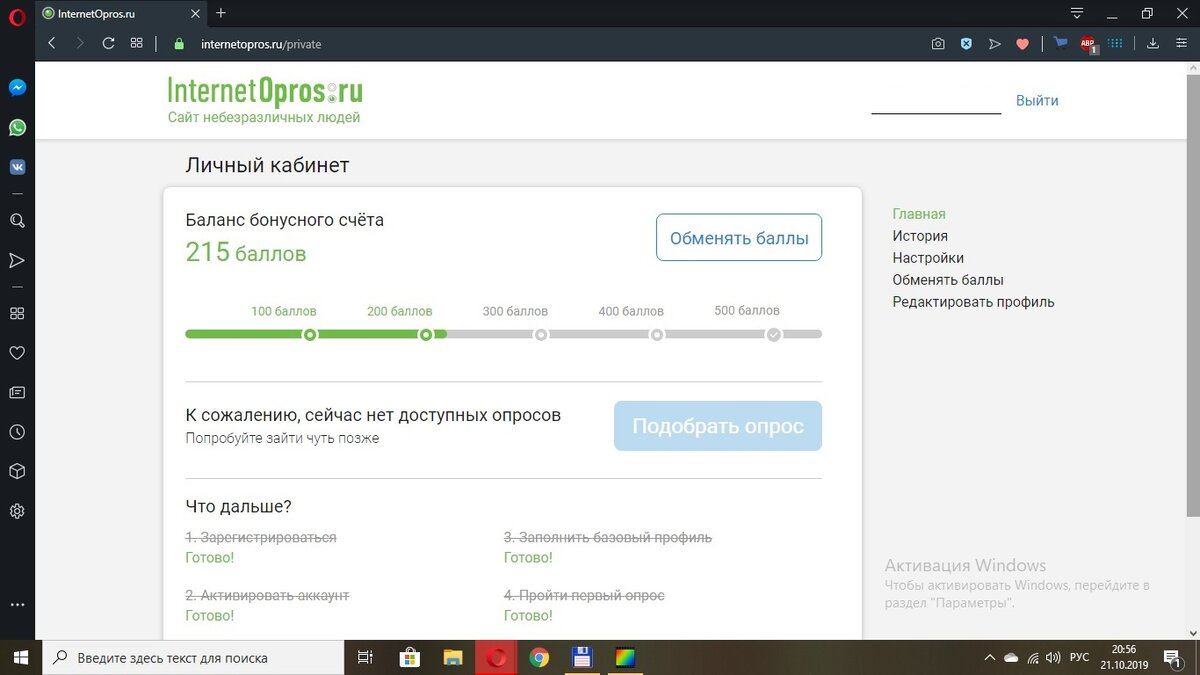Open browsing history clock icon in sidebar
The height and width of the screenshot is (675, 1200).
[x=16, y=432]
